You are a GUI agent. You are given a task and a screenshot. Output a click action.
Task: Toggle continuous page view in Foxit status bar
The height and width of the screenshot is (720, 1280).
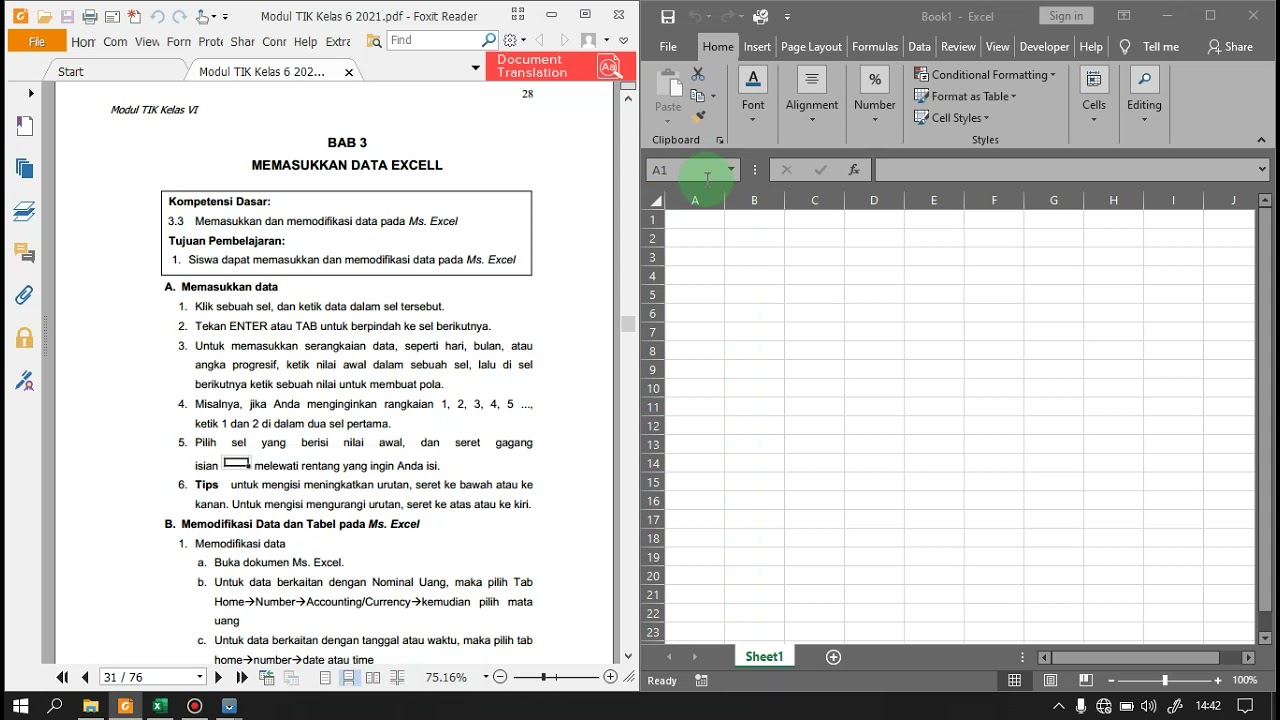click(348, 677)
